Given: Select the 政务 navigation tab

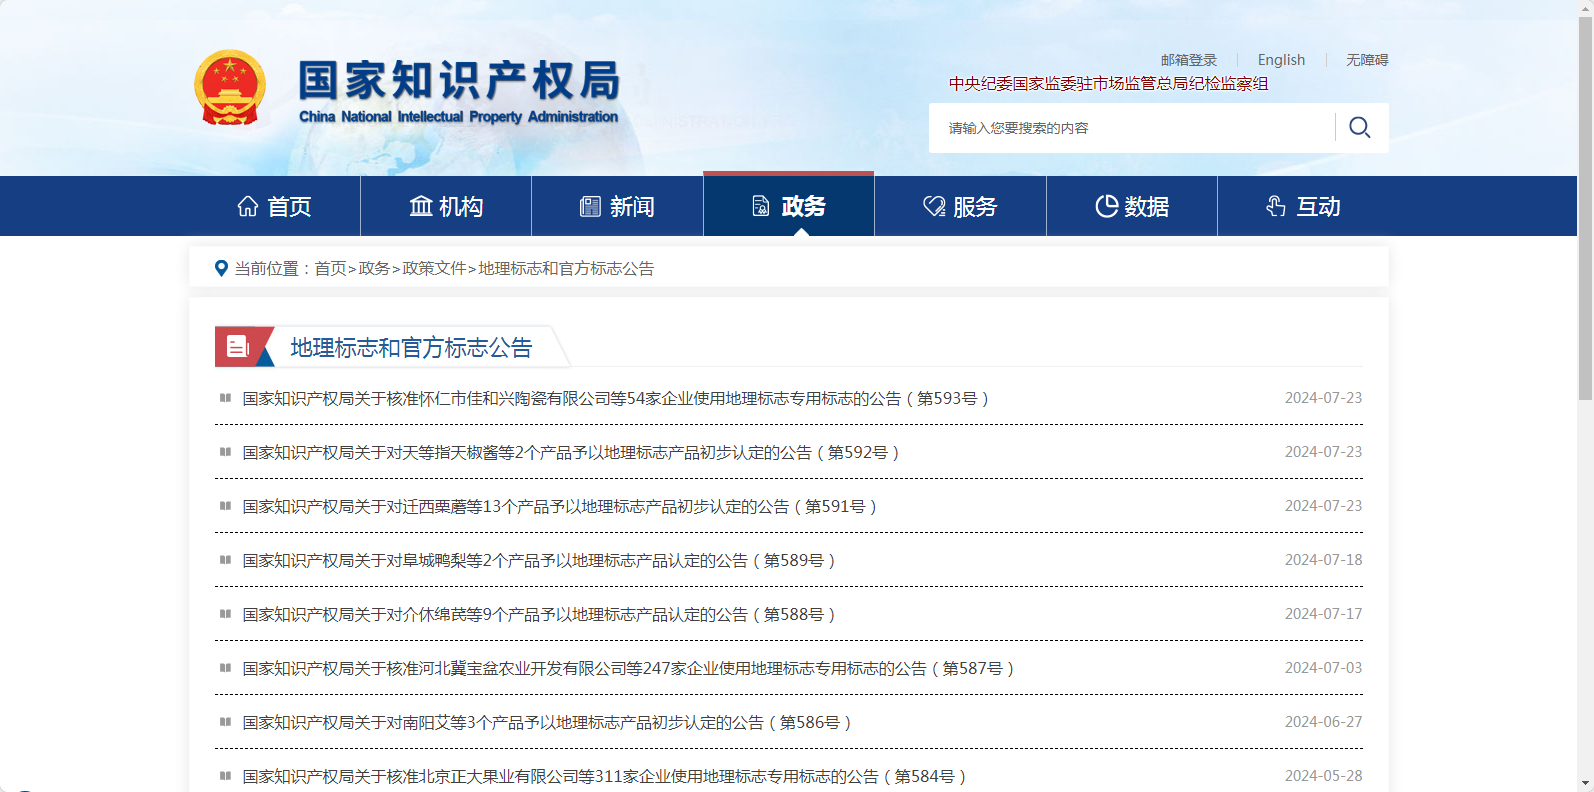Looking at the screenshot, I should coord(789,204).
